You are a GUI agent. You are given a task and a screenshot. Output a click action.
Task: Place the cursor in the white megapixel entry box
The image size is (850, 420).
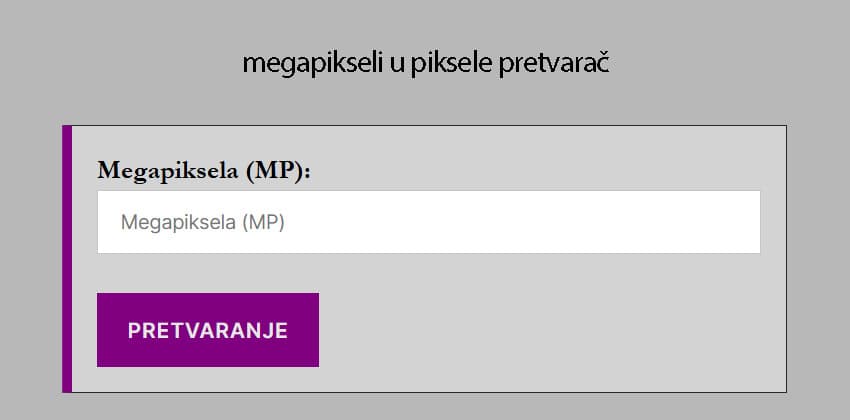click(x=500, y=222)
